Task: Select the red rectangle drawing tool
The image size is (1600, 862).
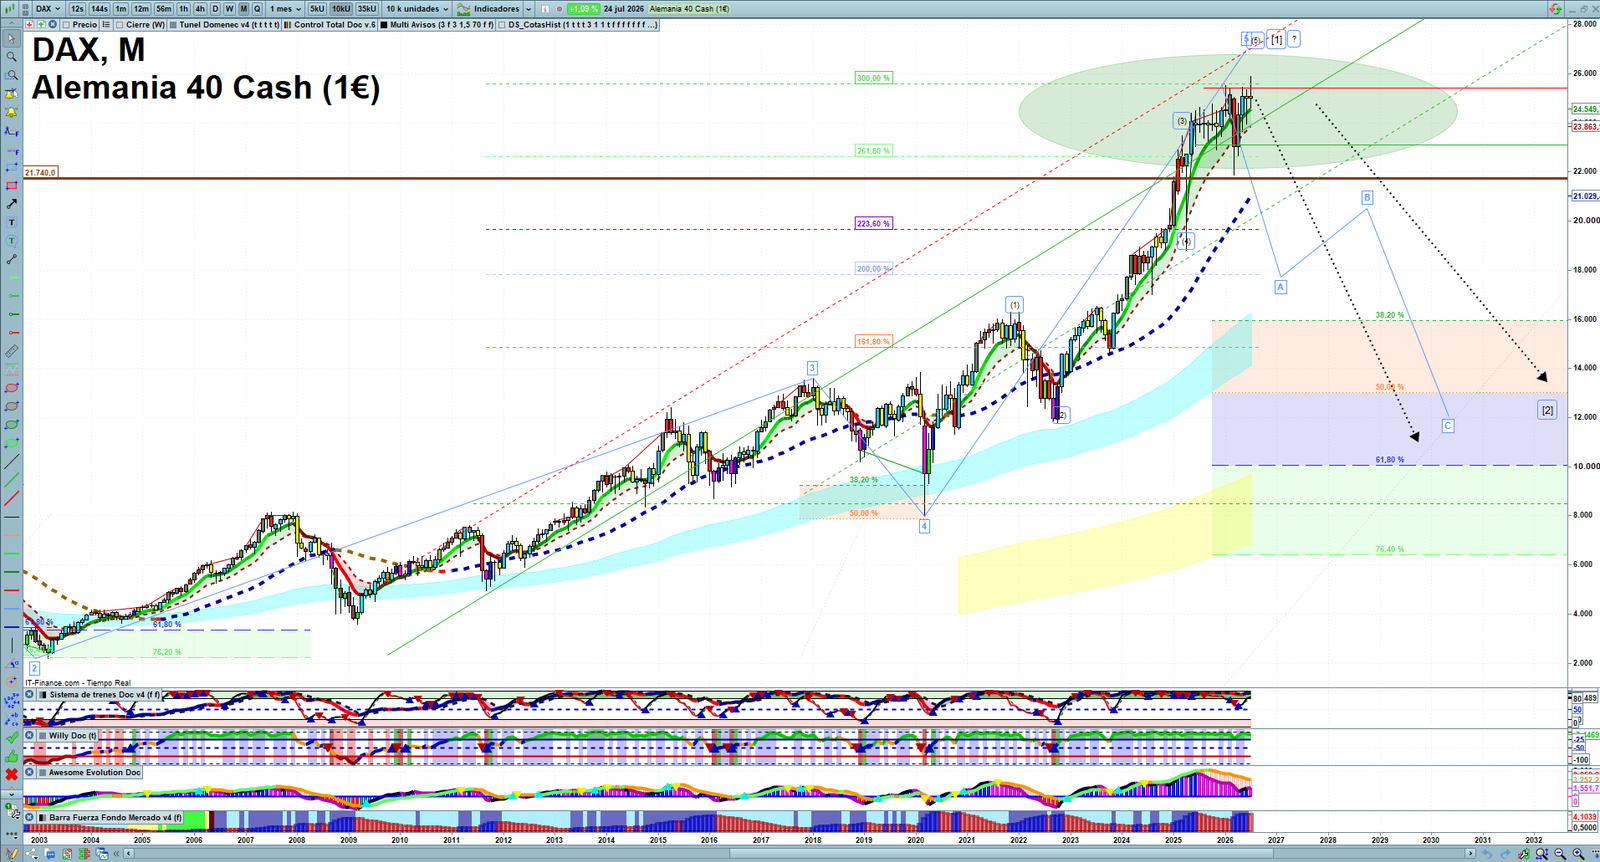Action: coord(11,185)
